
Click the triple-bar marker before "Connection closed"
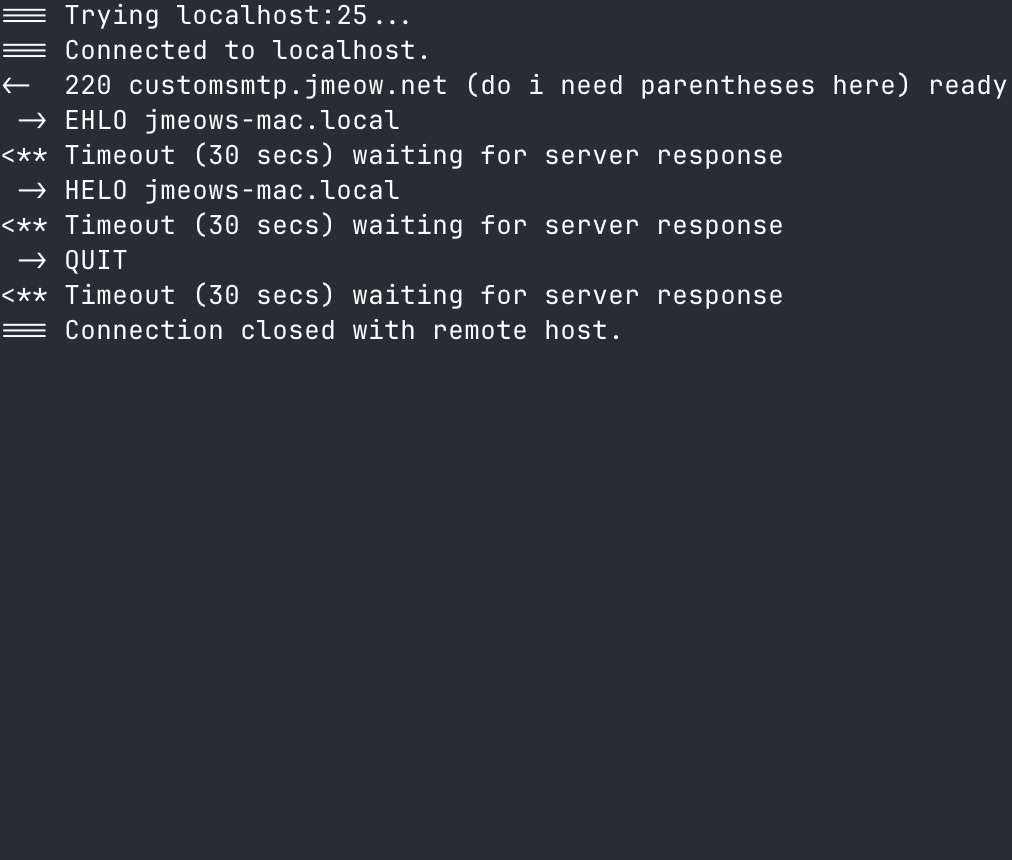click(x=24, y=331)
